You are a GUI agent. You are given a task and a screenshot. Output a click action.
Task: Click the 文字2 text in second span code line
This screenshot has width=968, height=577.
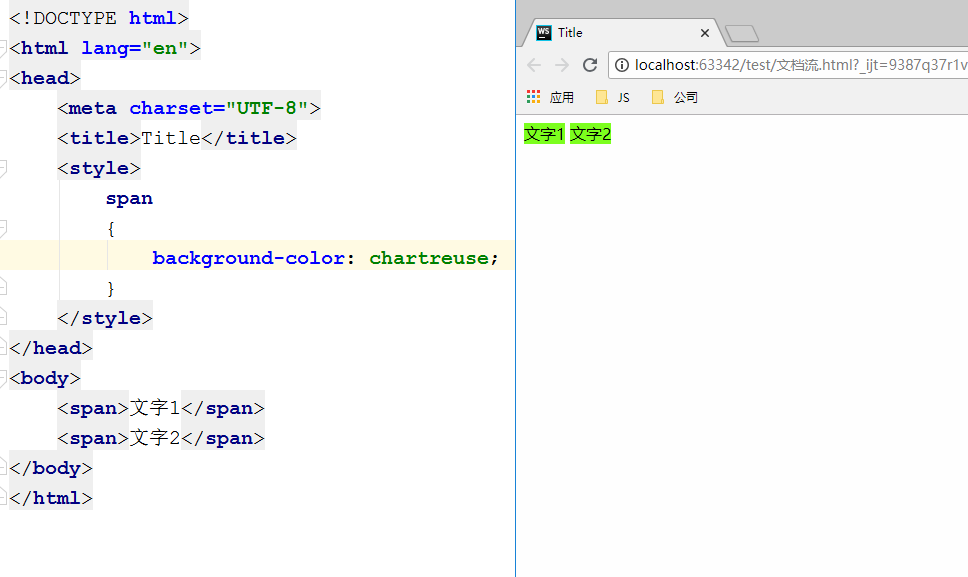click(x=155, y=438)
